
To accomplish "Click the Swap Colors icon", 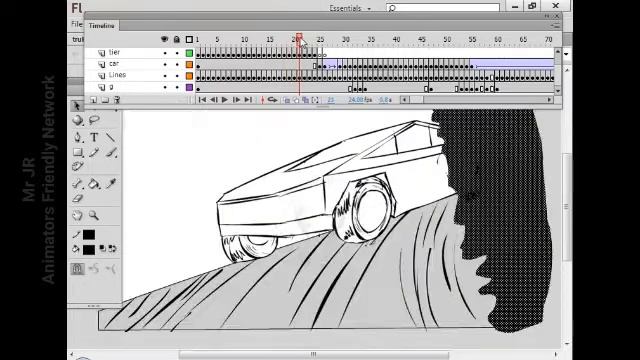I will (112, 249).
